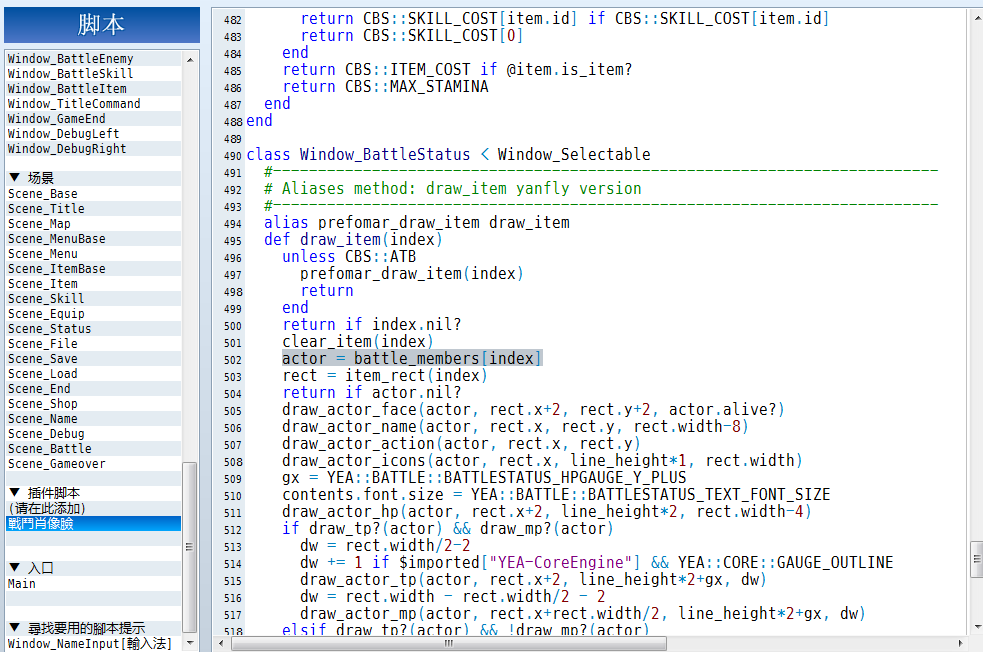Select the Scene_Gameover script
983x652 pixels.
pos(94,465)
